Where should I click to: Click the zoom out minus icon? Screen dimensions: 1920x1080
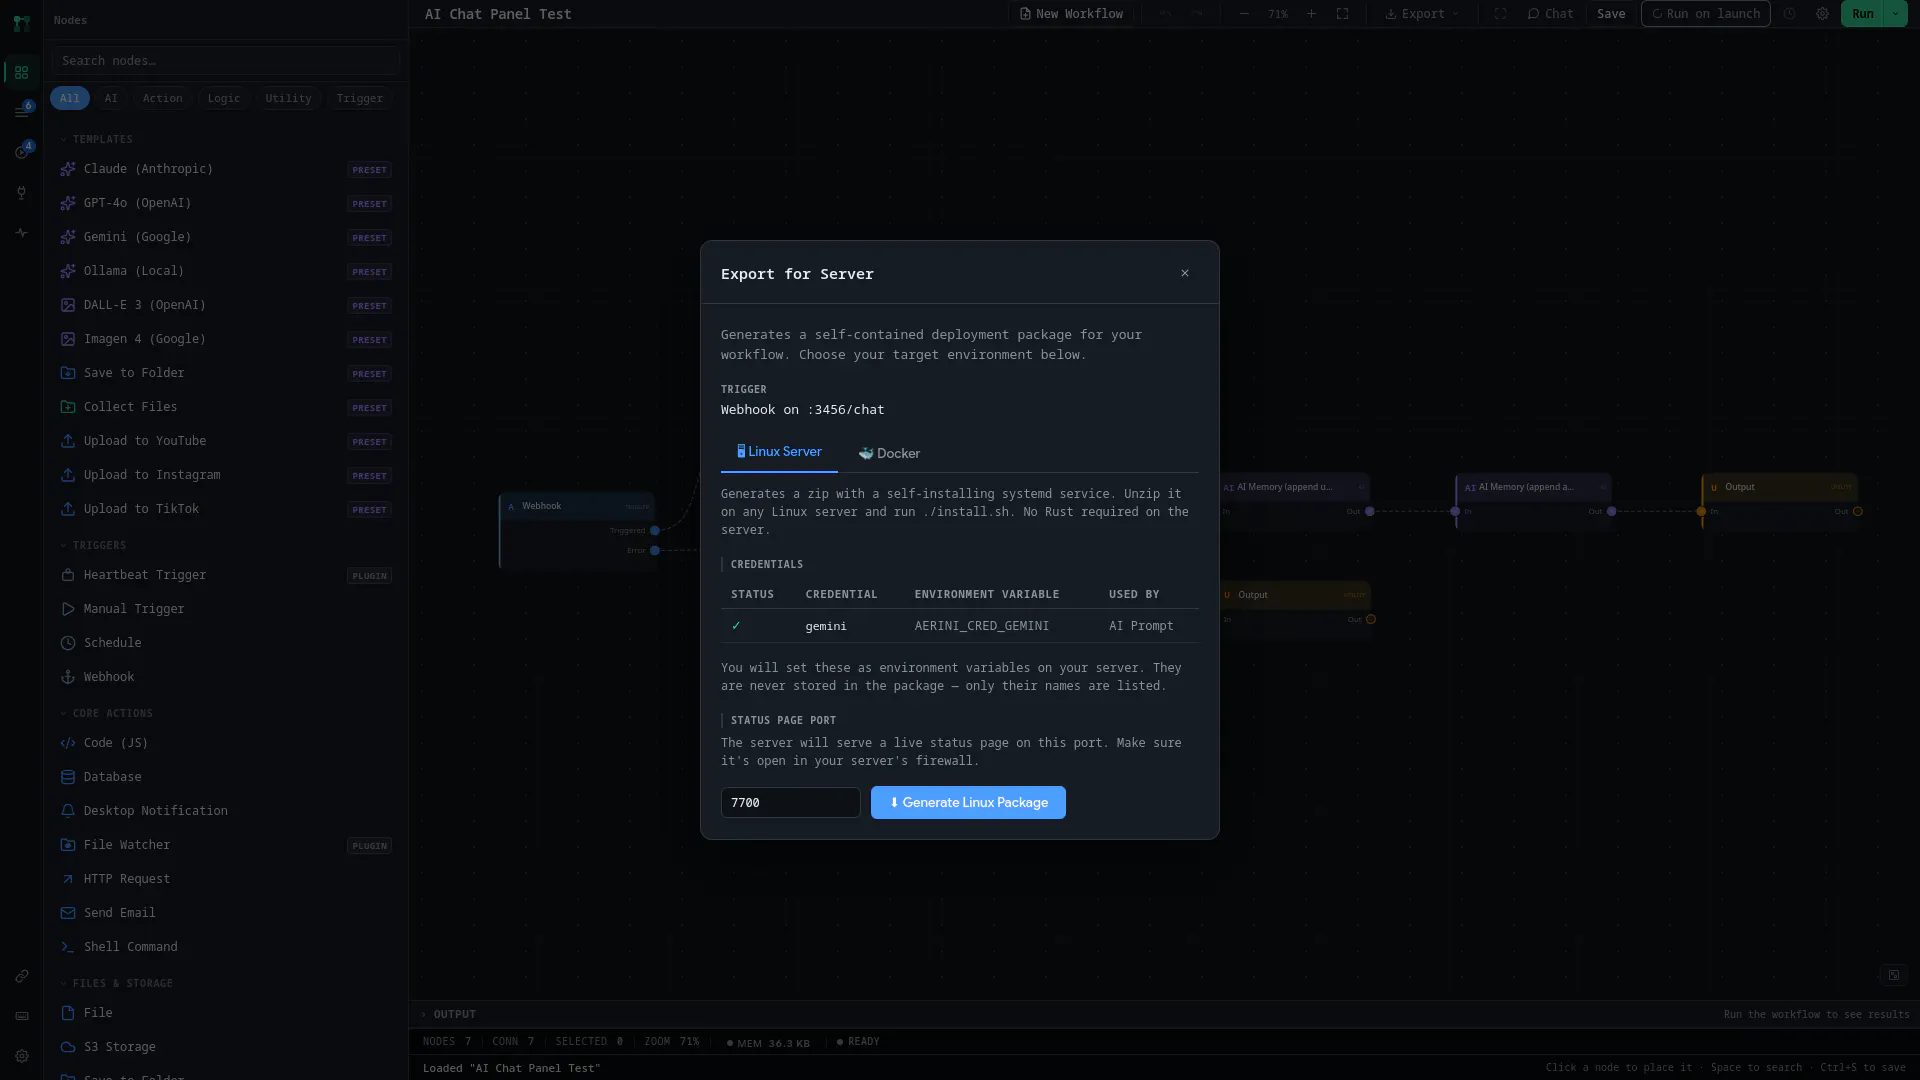tap(1244, 14)
